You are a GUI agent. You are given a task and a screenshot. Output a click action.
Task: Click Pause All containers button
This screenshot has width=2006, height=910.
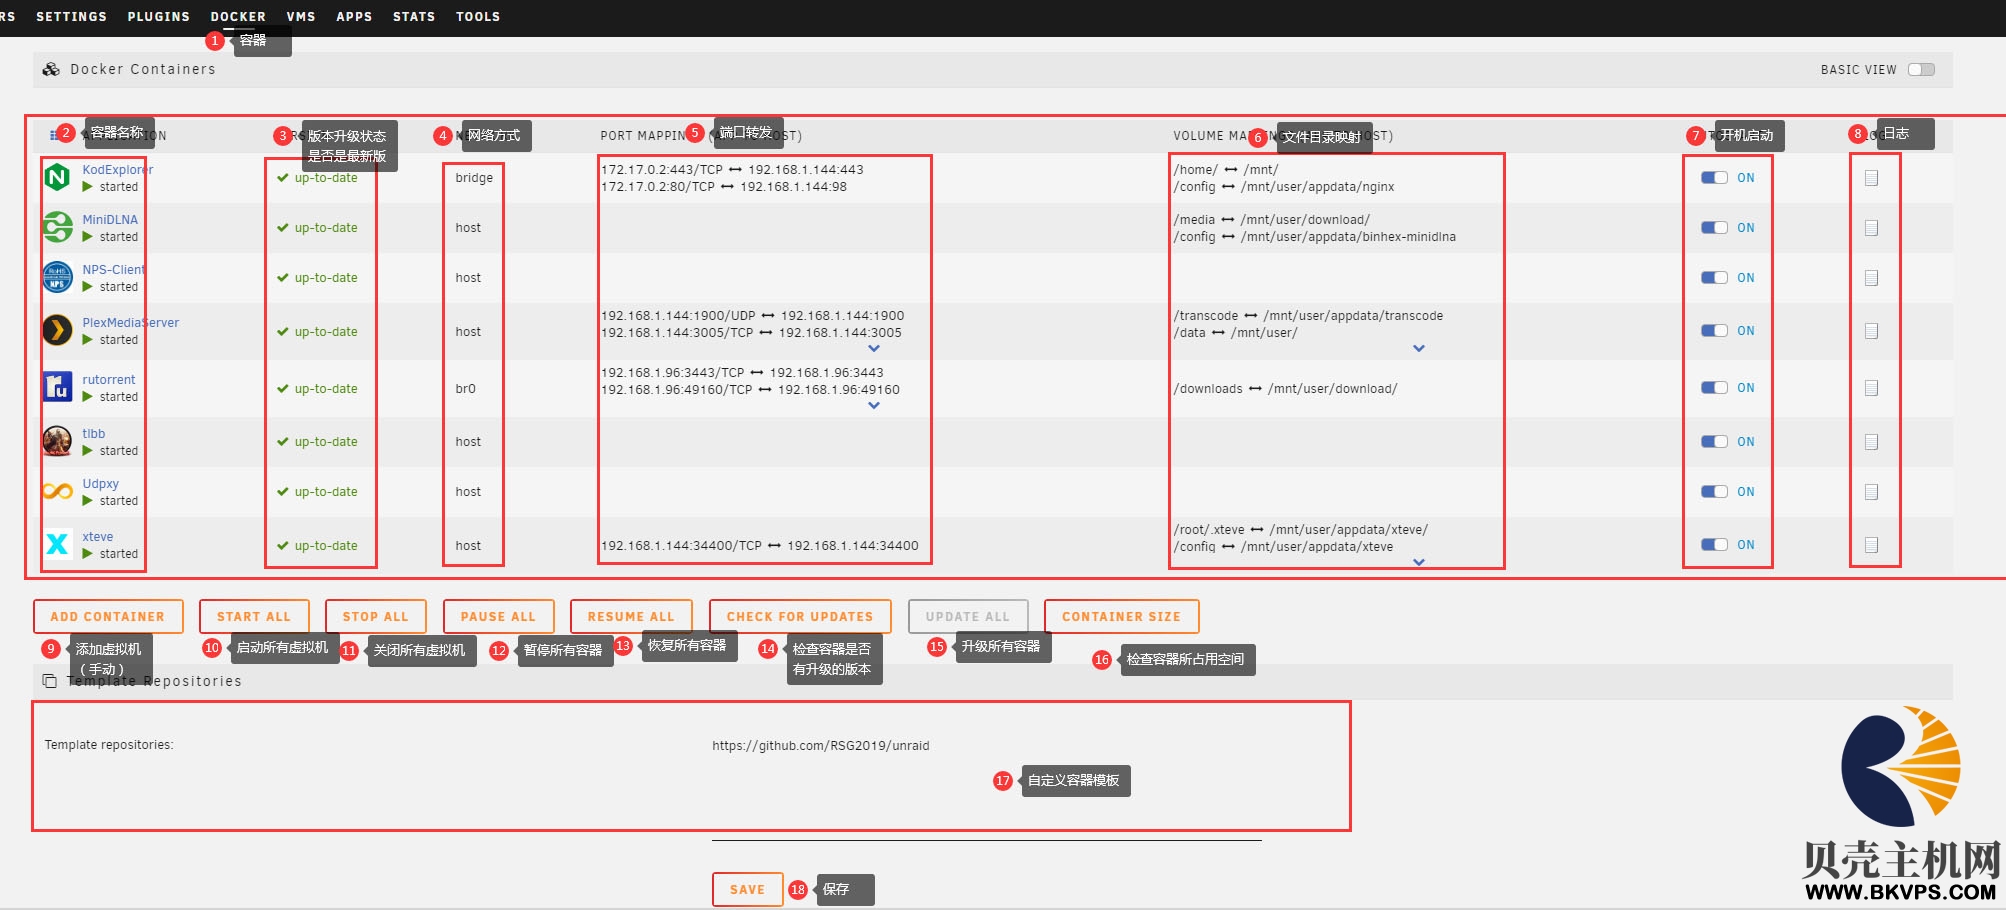click(498, 617)
